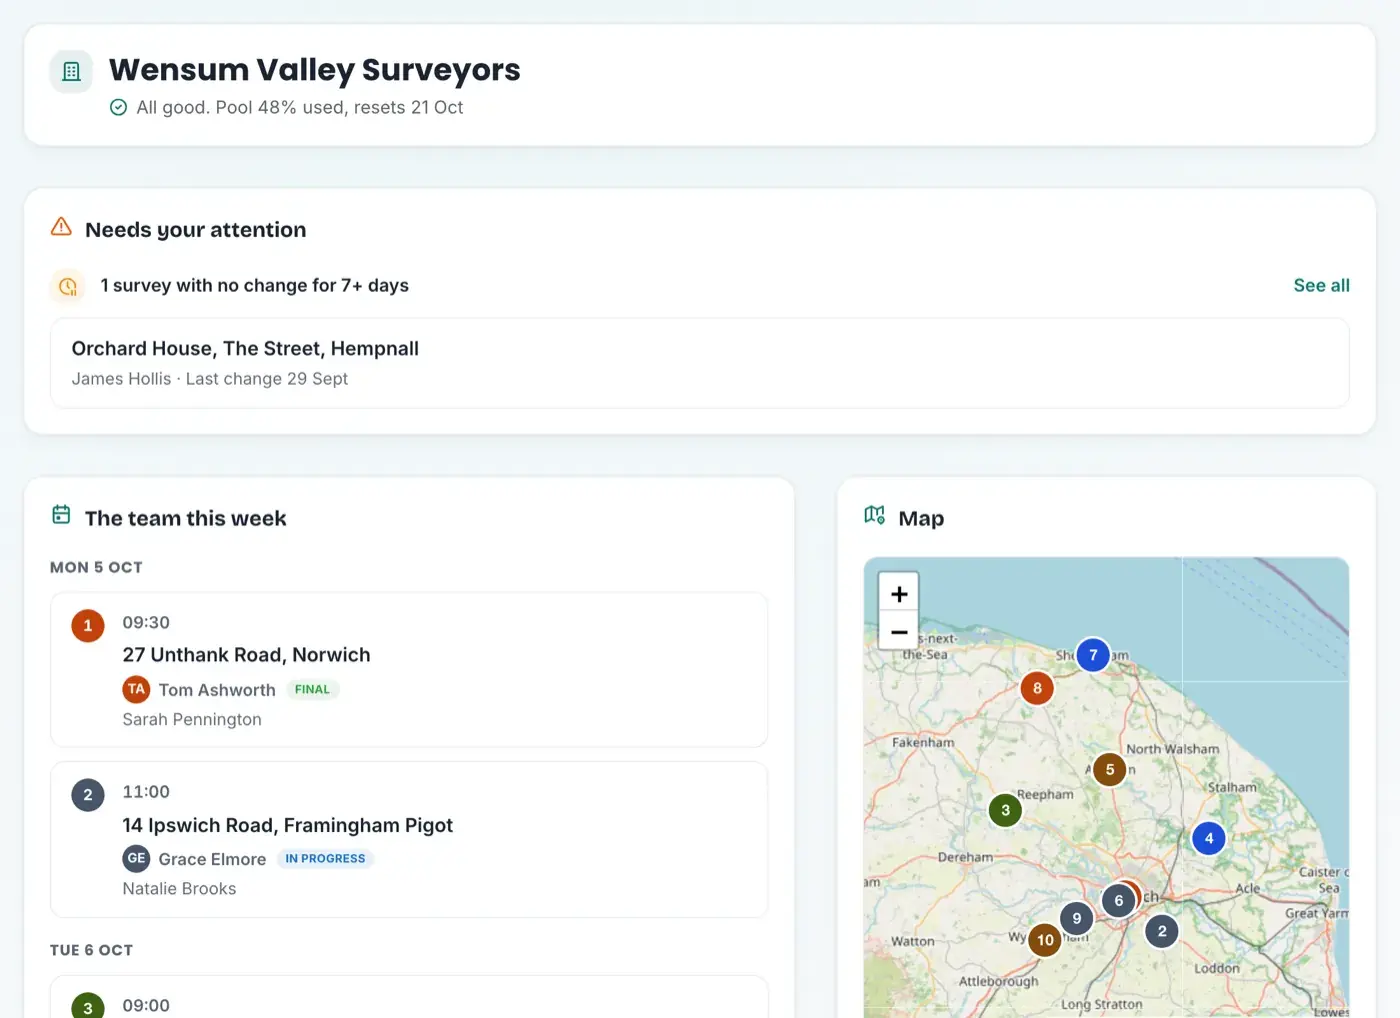Click "James Hollis · Last change 29 Sept" text
1400x1018 pixels.
point(210,379)
